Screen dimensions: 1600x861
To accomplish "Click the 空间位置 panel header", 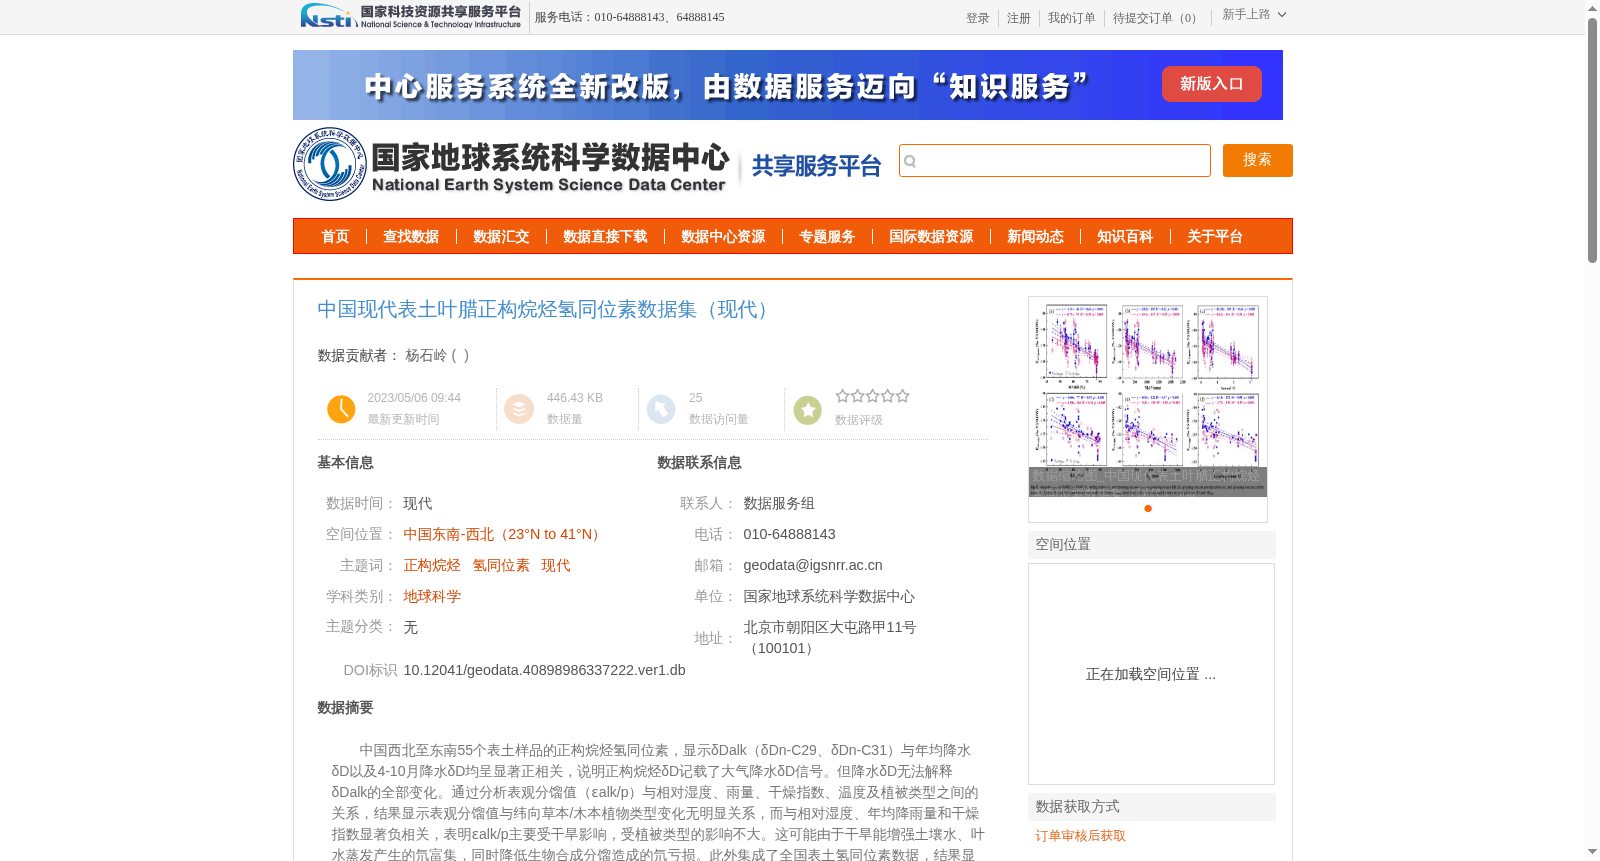I will tap(1152, 545).
